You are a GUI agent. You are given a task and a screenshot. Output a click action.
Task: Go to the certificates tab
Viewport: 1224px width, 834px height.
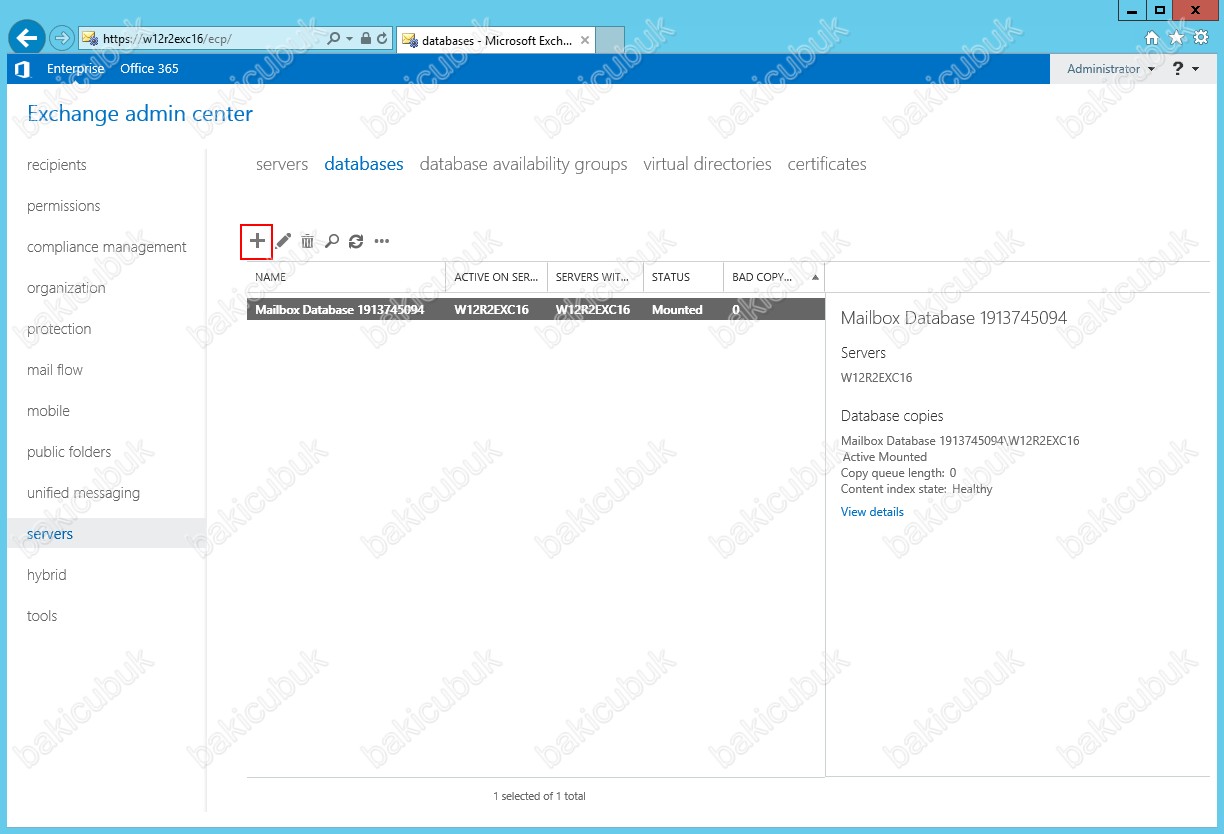[x=827, y=164]
